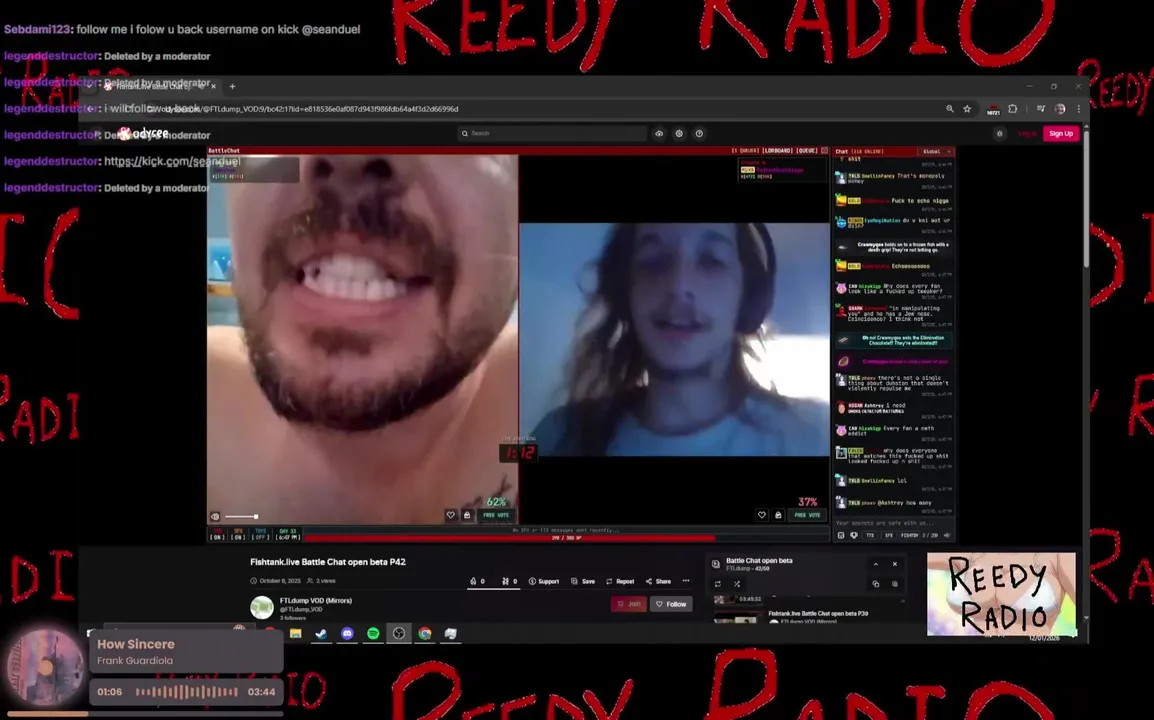Open playlist item Battle Chat open beta P39
The width and height of the screenshot is (1154, 720).
818,613
